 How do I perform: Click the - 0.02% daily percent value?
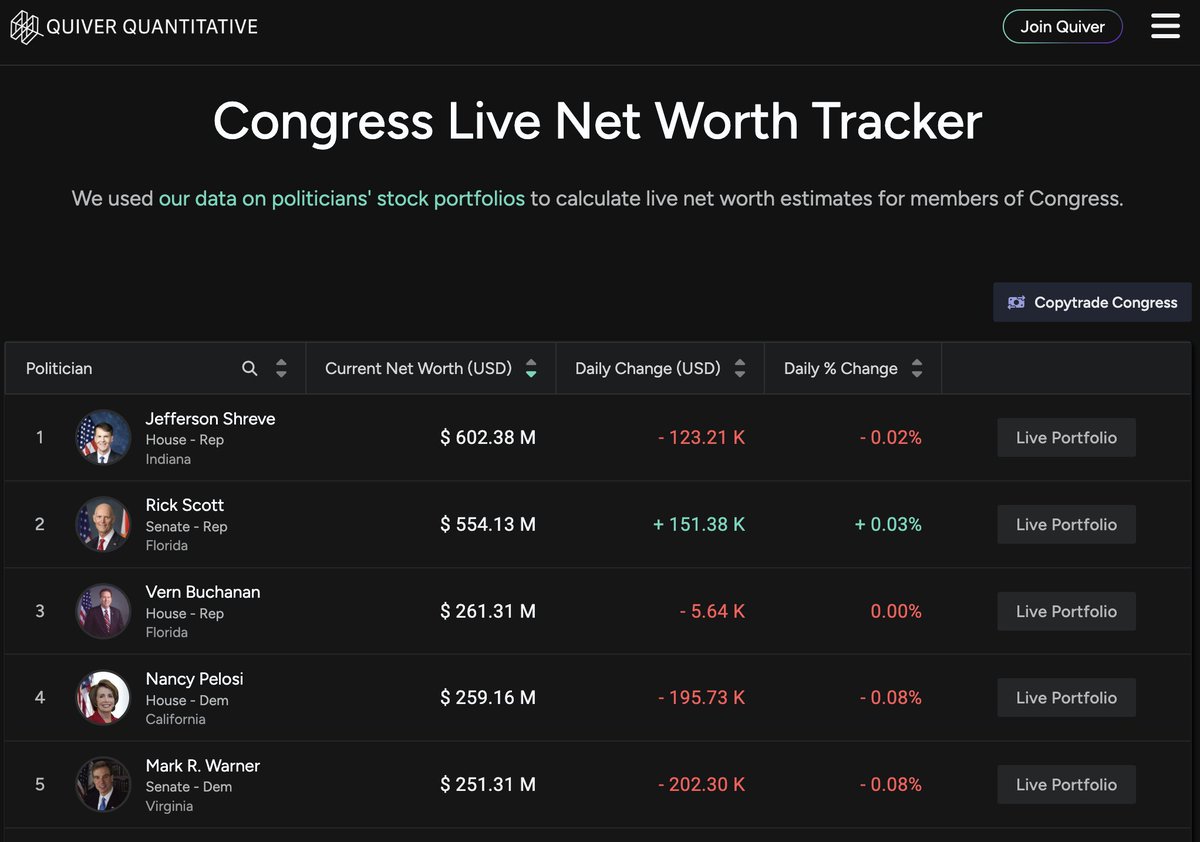[891, 437]
